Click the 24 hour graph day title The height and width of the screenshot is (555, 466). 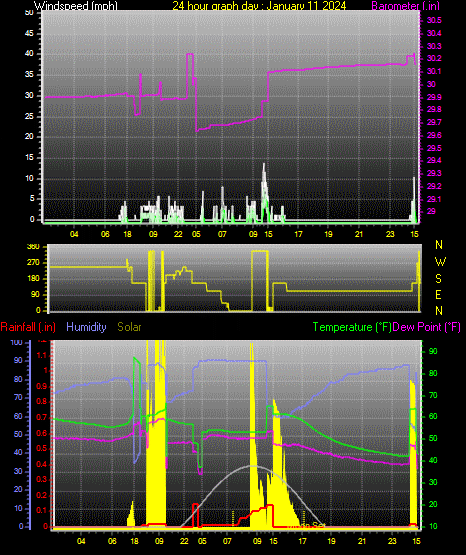point(259,6)
